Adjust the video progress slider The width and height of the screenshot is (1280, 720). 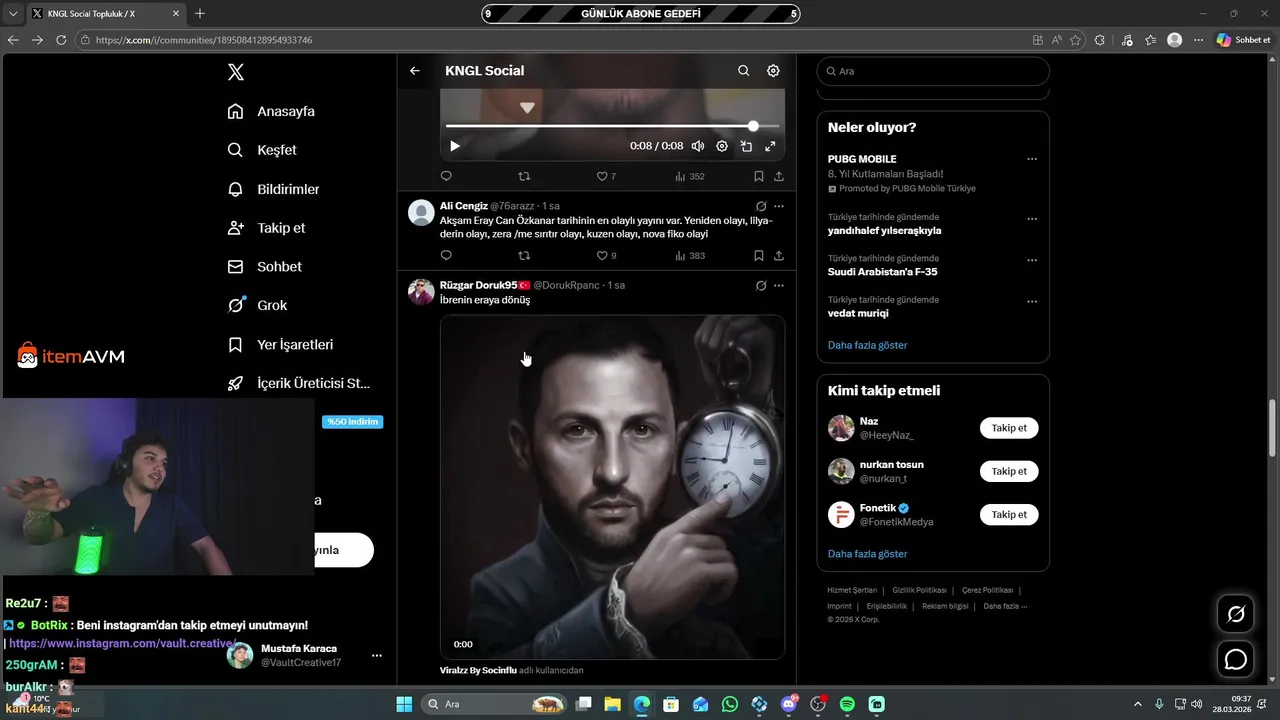point(612,126)
